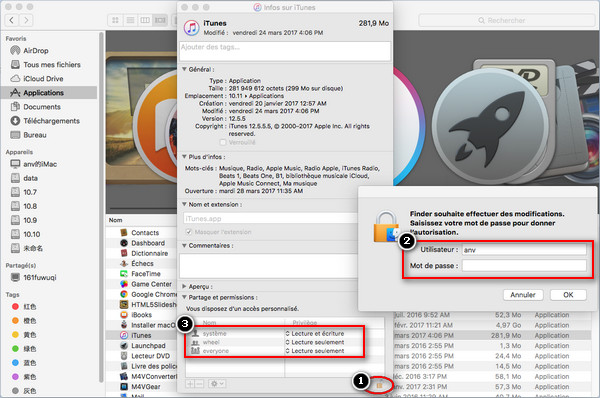Select iTunes row in application list
The image size is (600, 398).
click(141, 335)
